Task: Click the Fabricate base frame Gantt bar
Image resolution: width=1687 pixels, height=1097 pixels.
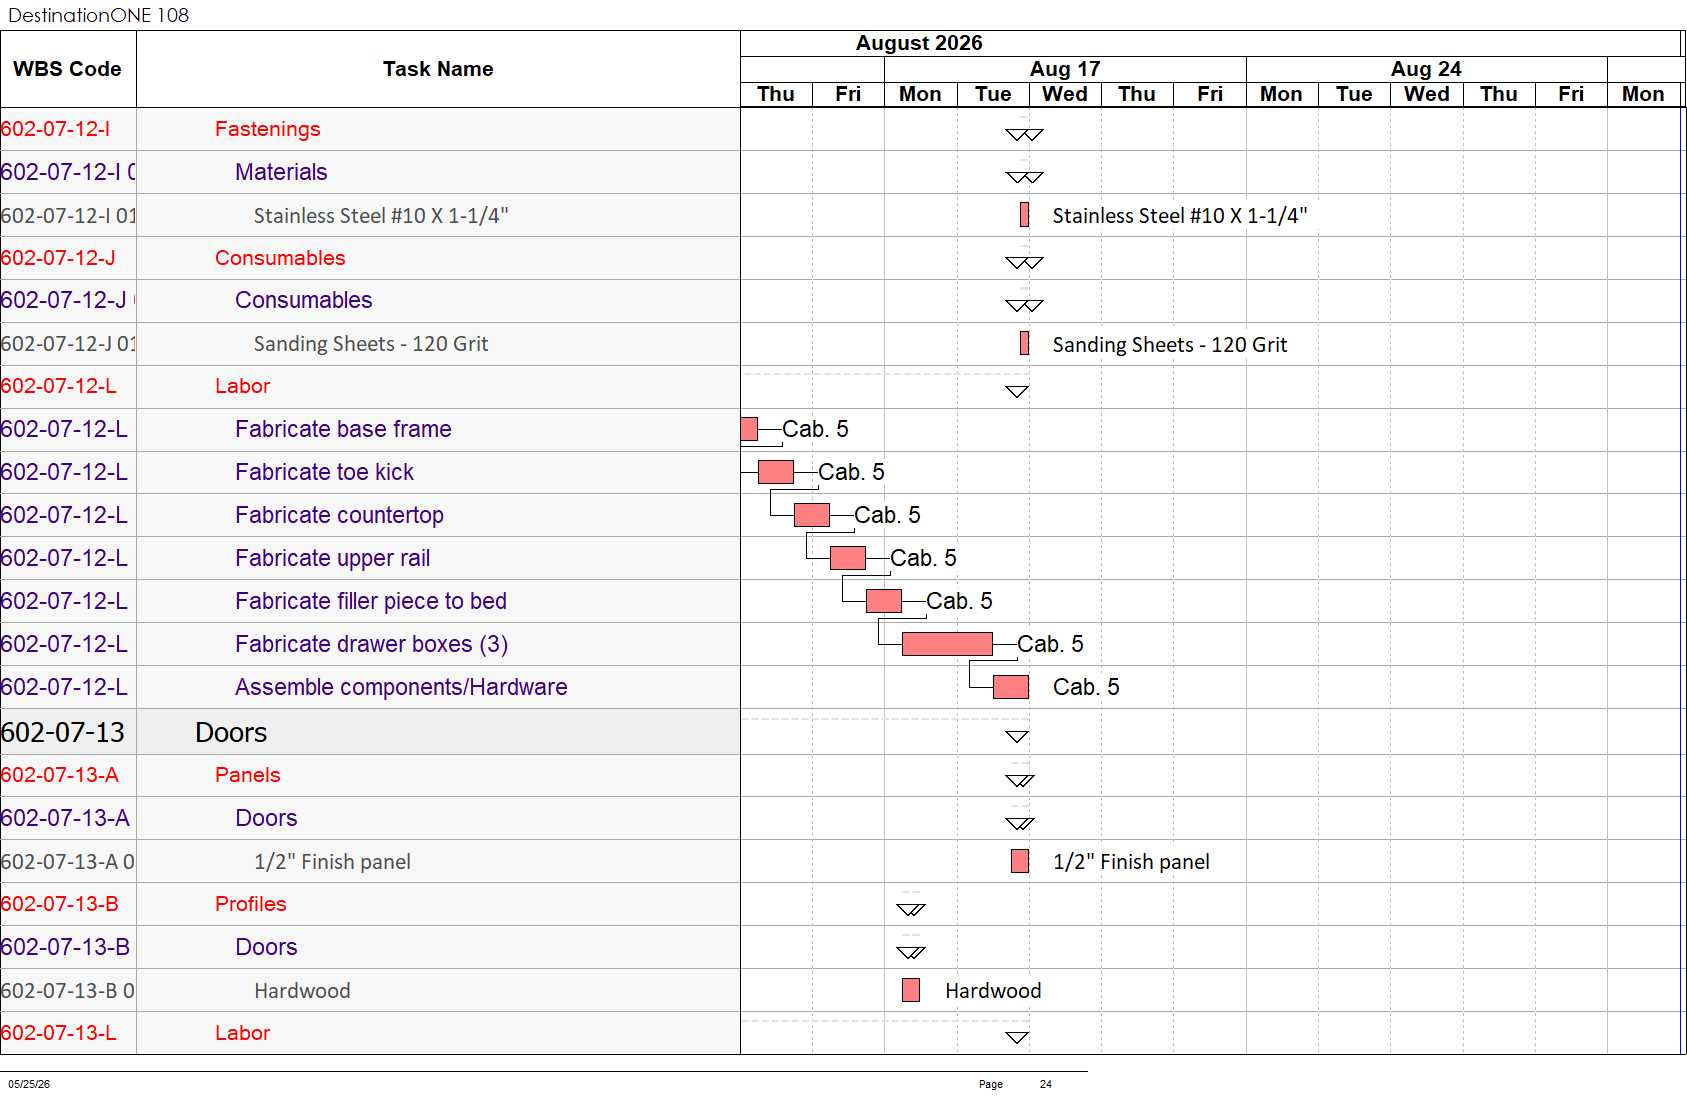Action: (749, 429)
